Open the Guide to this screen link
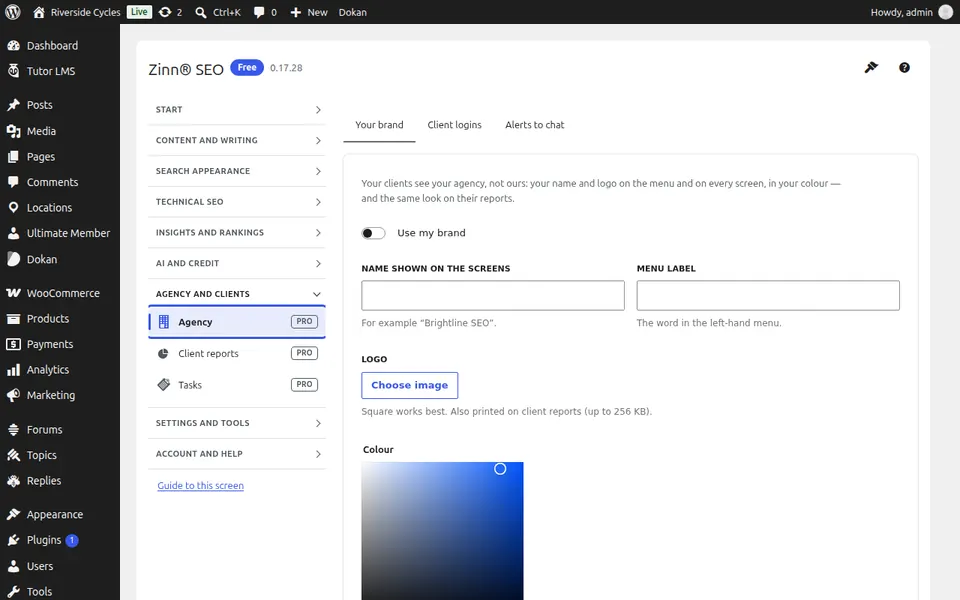Screen dimensions: 960x600 200,486
